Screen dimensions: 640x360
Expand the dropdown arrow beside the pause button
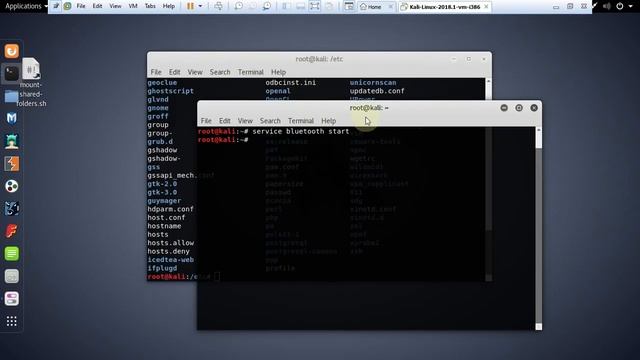[x=200, y=6]
